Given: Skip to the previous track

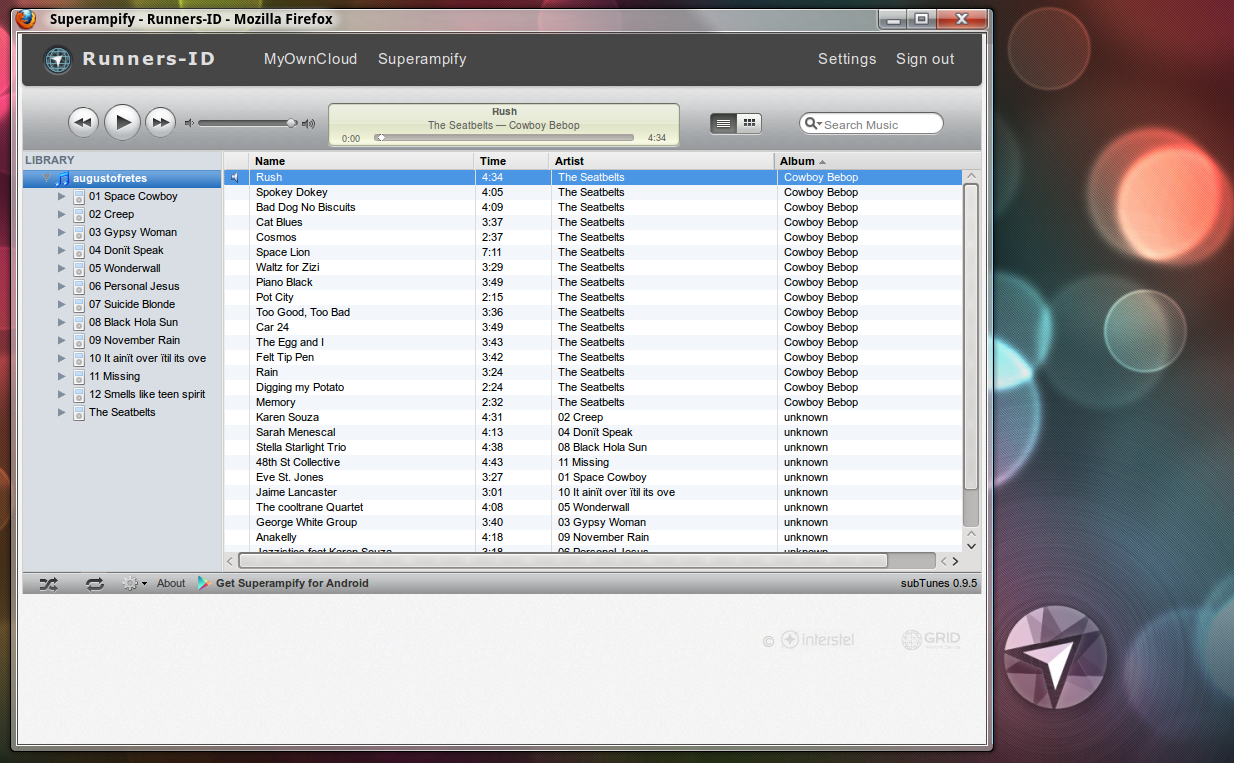Looking at the screenshot, I should tap(83, 123).
